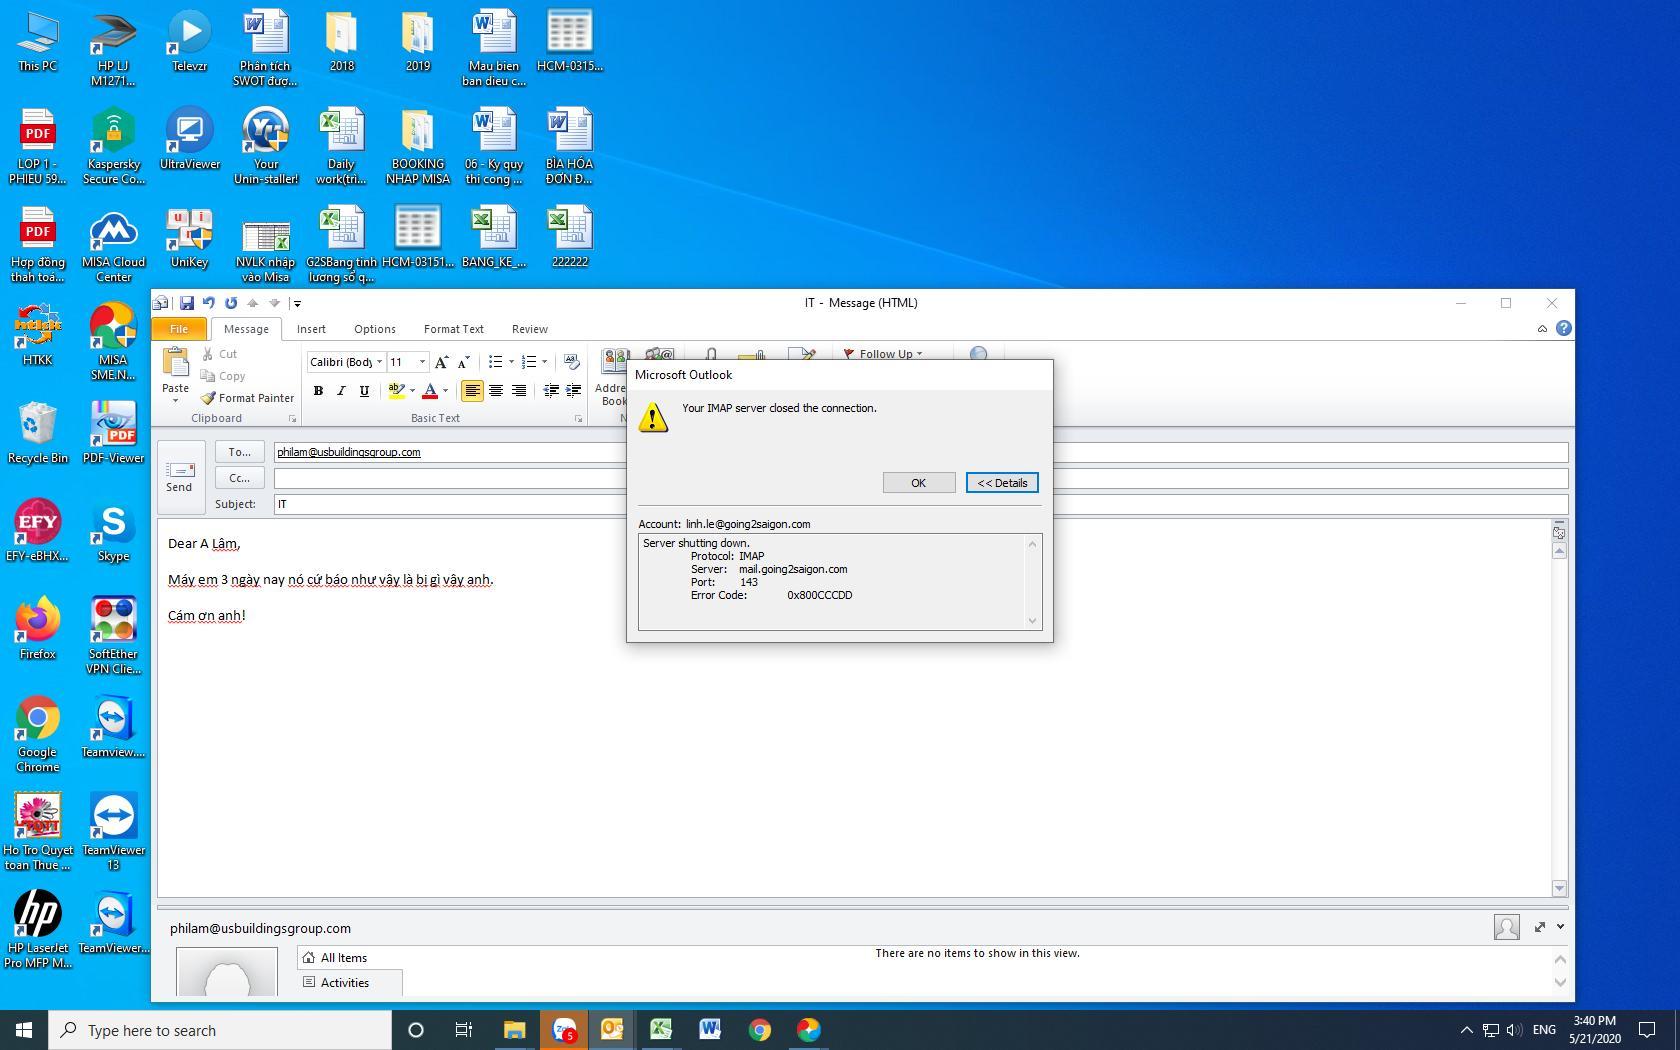Center the text with the Center align icon
Screen dimensions: 1680x1050
point(496,391)
